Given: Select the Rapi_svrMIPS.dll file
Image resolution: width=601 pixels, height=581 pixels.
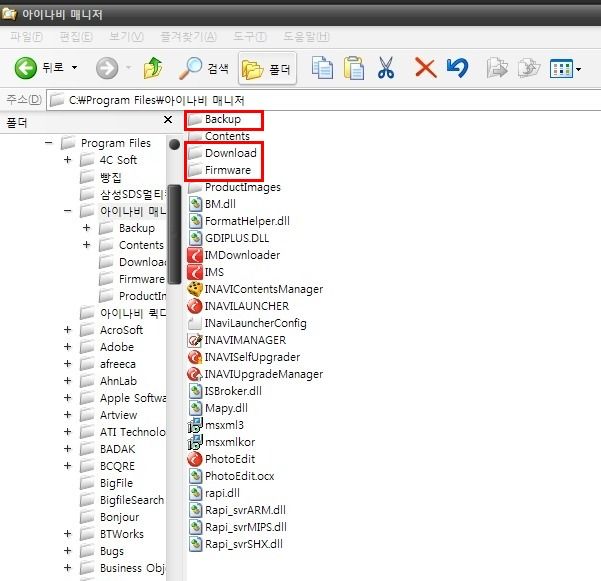Looking at the screenshot, I should point(238,527).
